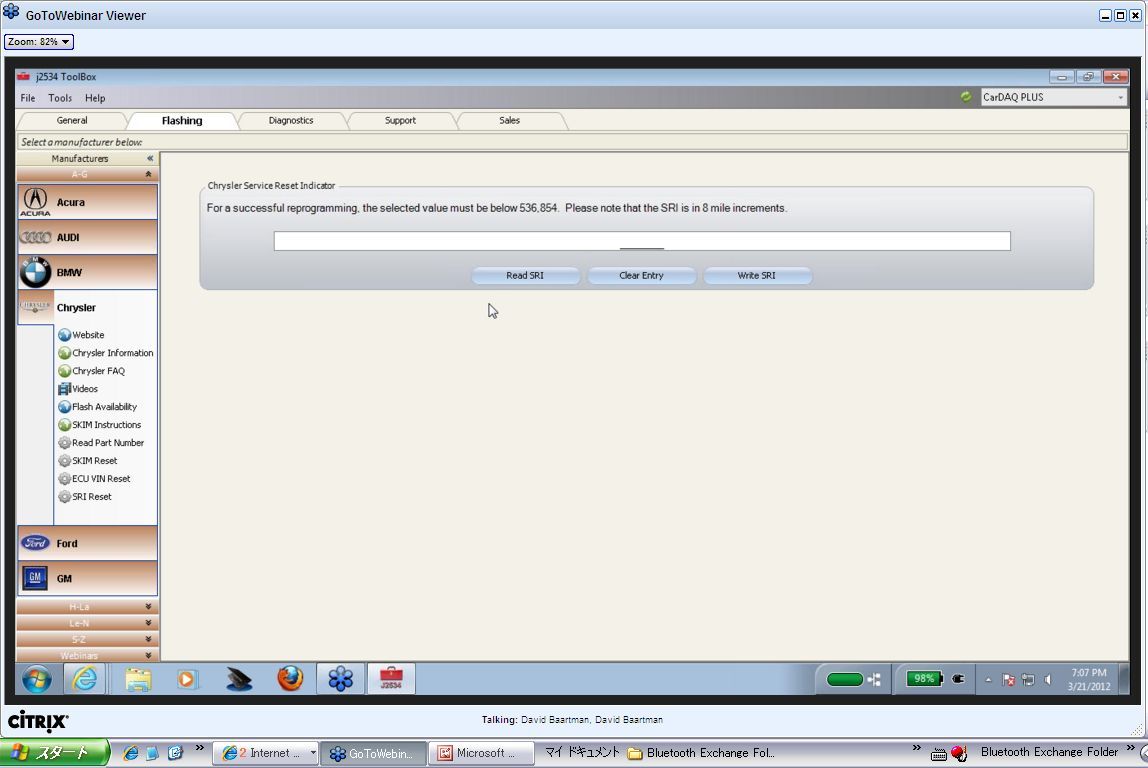Open the SRI Reset tree item
Screen dimensions: 1148x768
pos(92,496)
